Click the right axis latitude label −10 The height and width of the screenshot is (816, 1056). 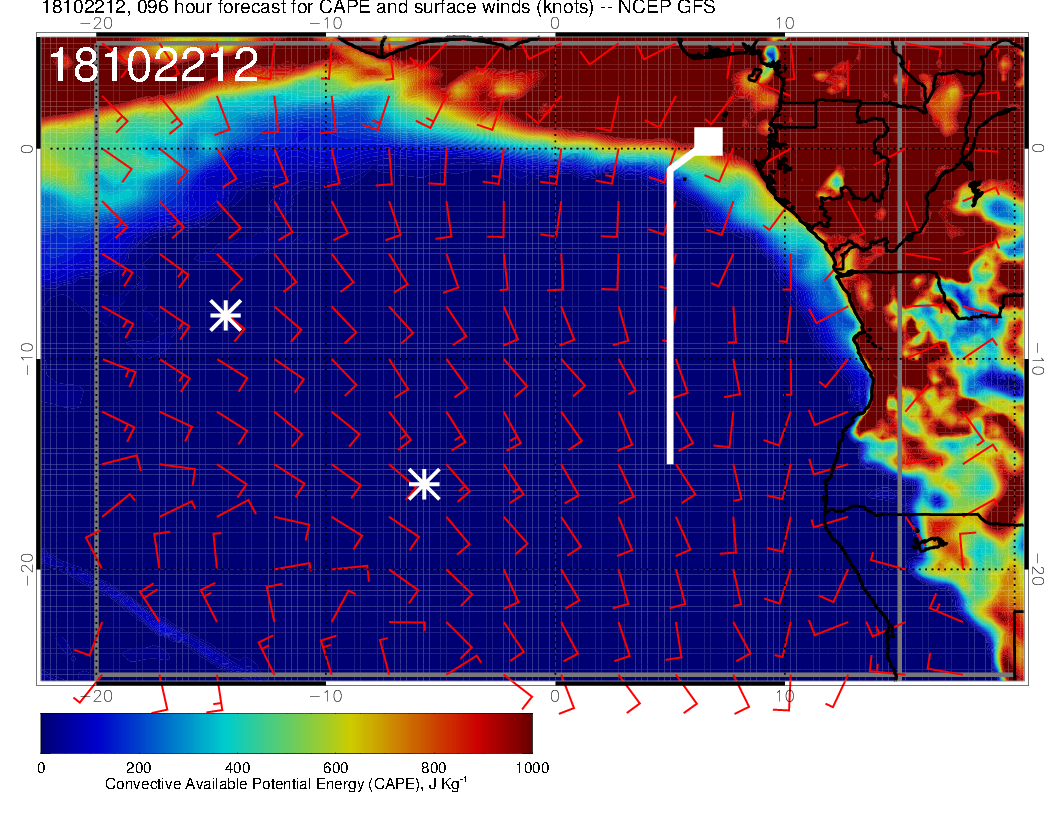1038,358
